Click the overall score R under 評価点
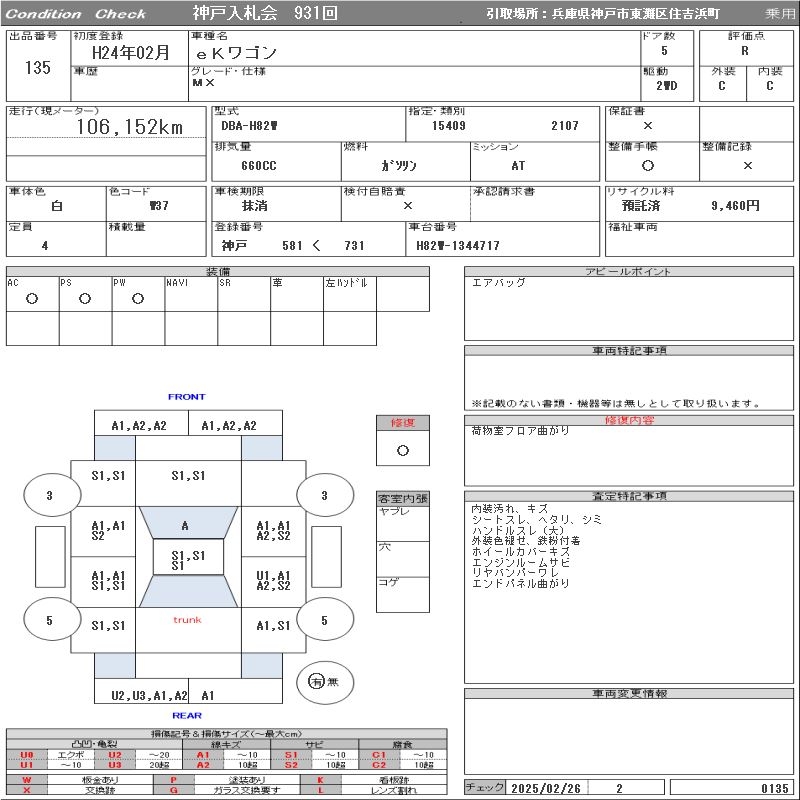 745,51
